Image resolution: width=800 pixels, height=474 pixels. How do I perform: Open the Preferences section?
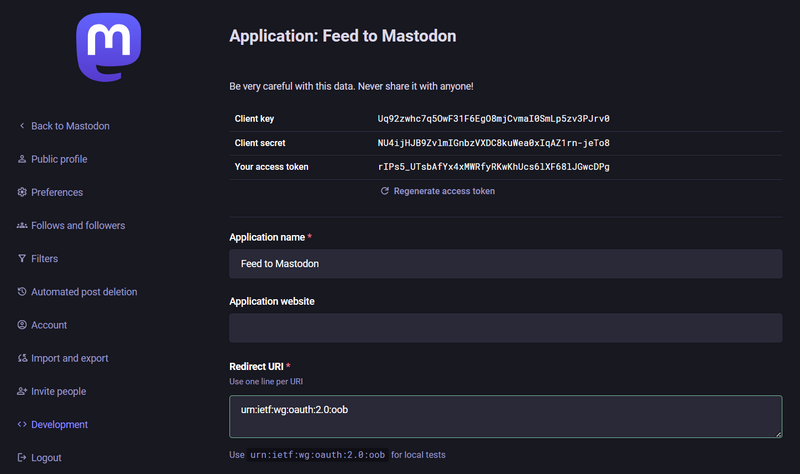(x=57, y=192)
